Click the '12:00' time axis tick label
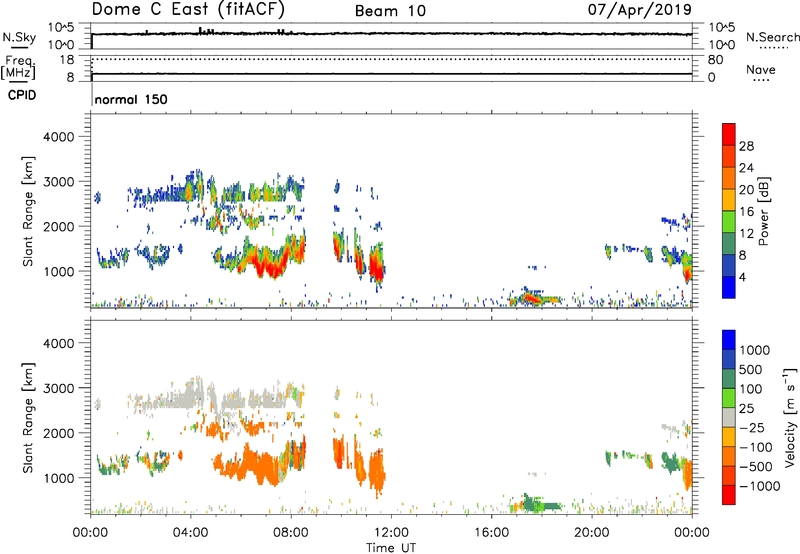This screenshot has height=554, width=800. coord(391,533)
